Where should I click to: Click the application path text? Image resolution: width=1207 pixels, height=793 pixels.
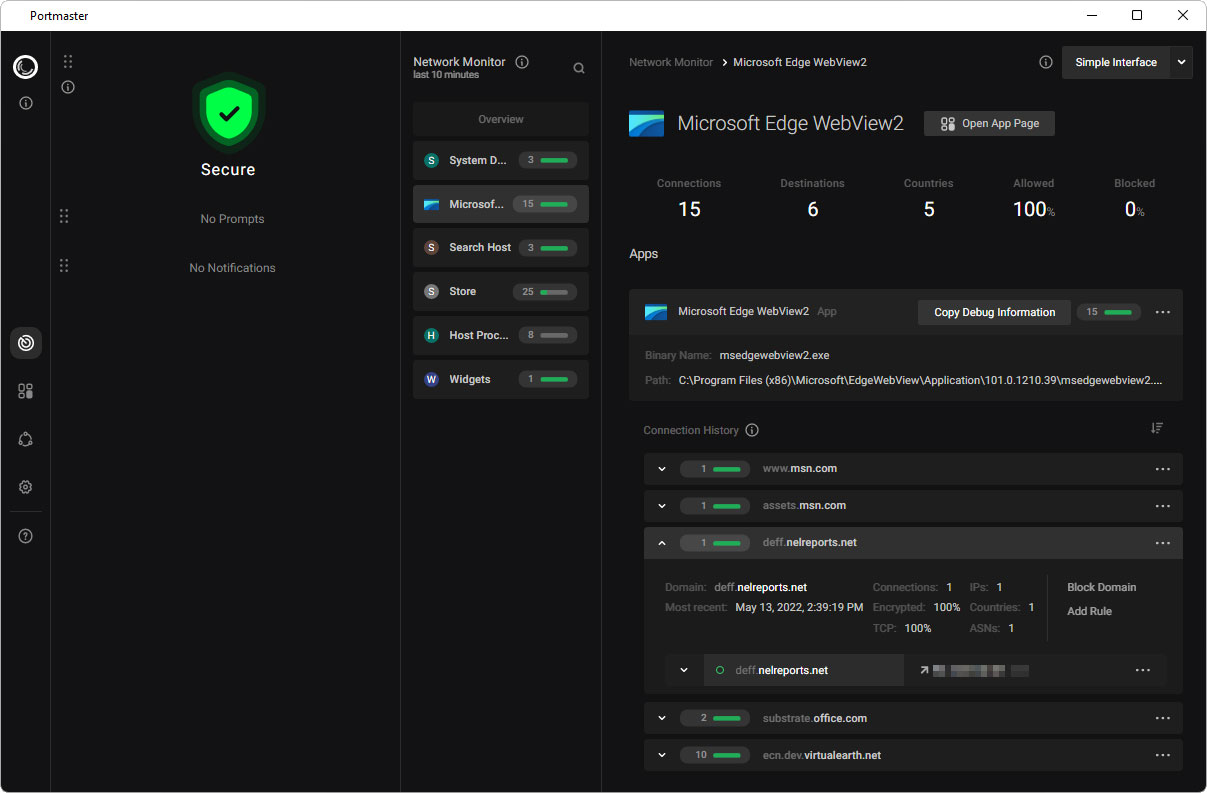(x=920, y=380)
